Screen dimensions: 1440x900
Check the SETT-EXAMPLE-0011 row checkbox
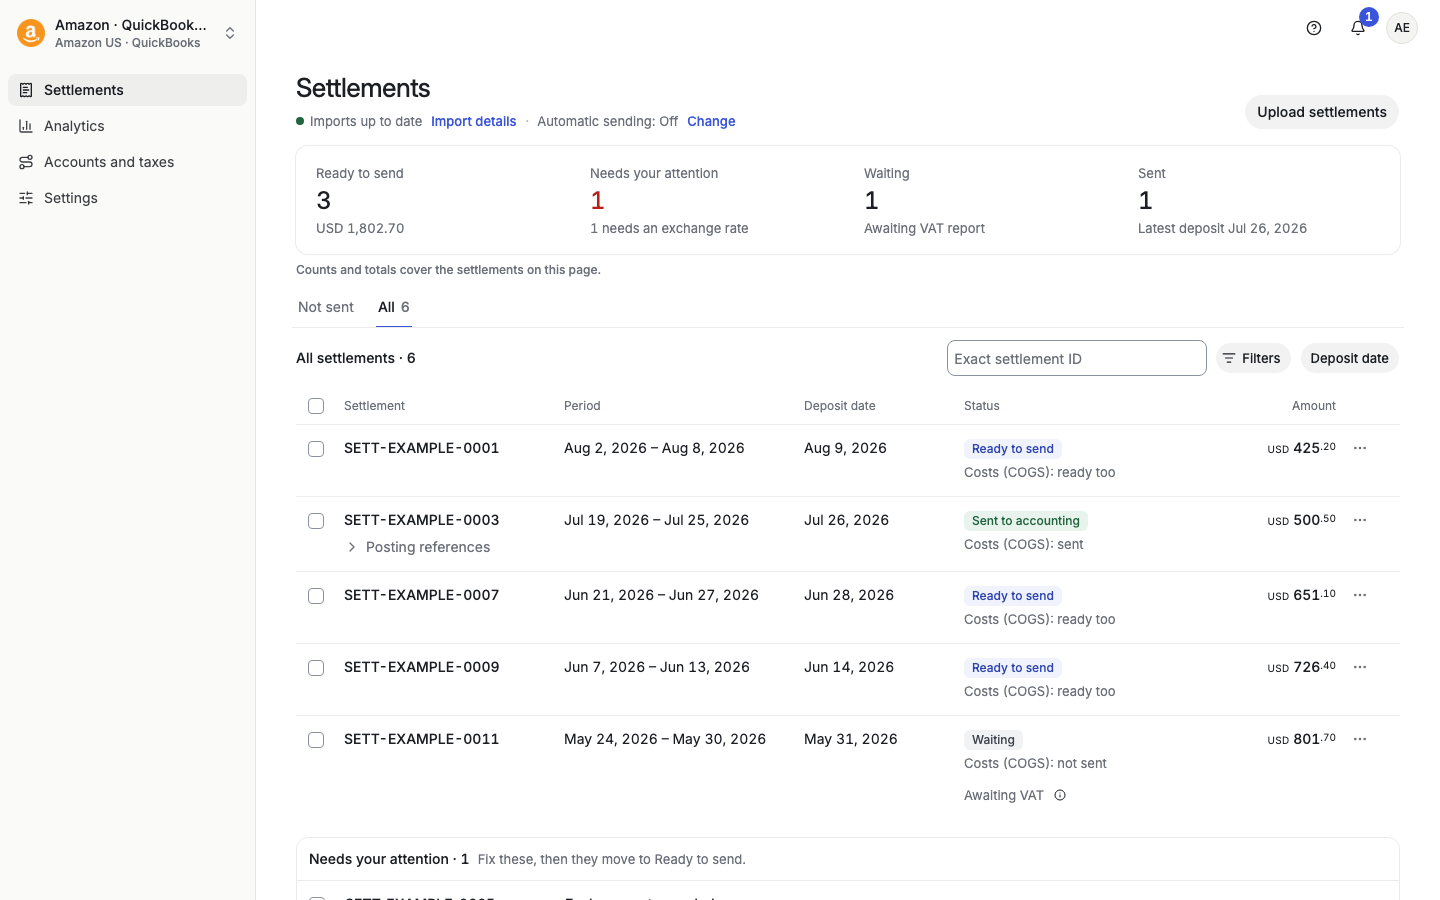tap(316, 740)
